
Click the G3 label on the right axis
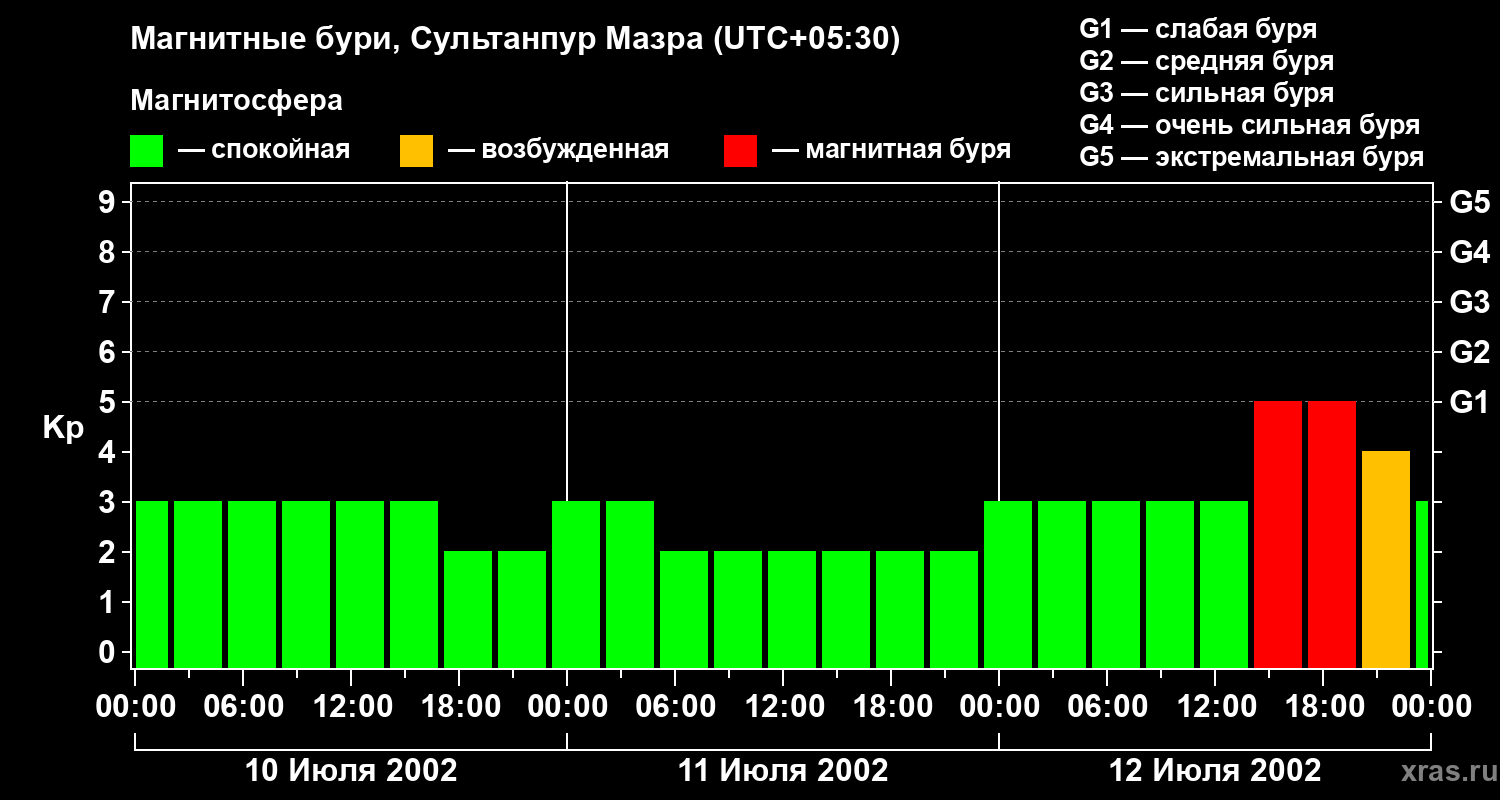[1470, 302]
